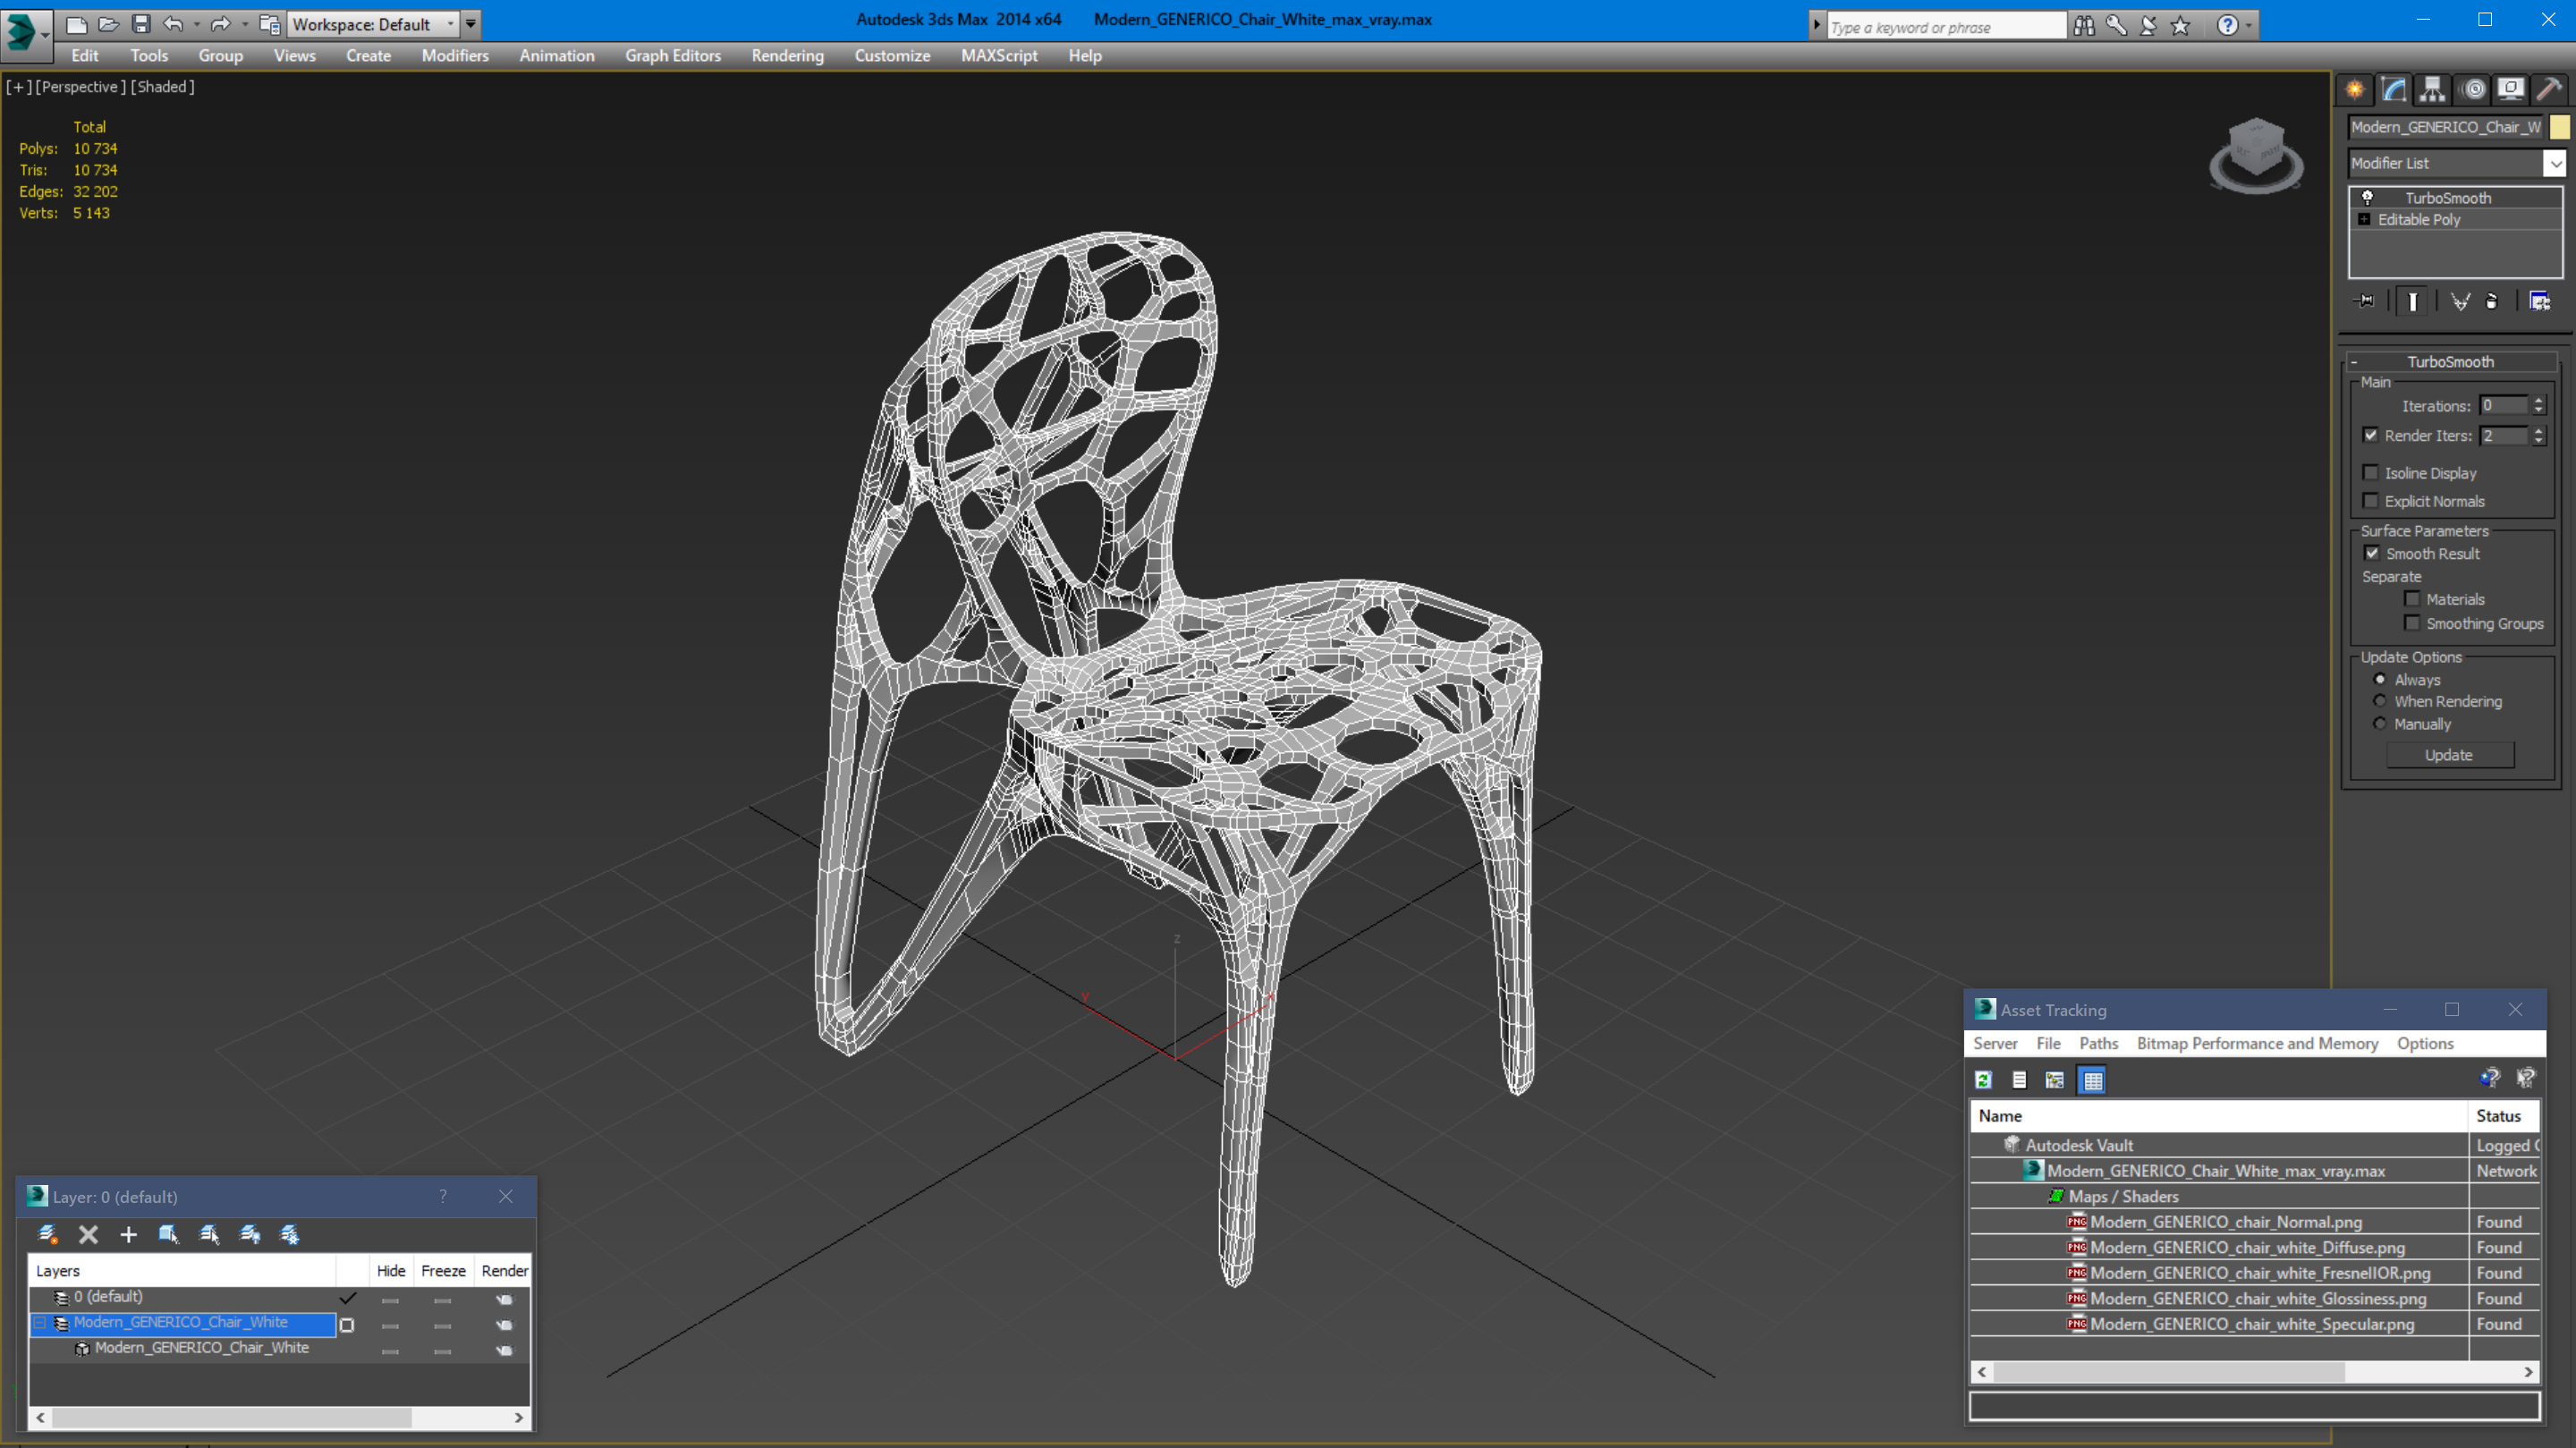This screenshot has width=2576, height=1448.
Task: Enable the Isoline Display checkbox
Action: coord(2370,473)
